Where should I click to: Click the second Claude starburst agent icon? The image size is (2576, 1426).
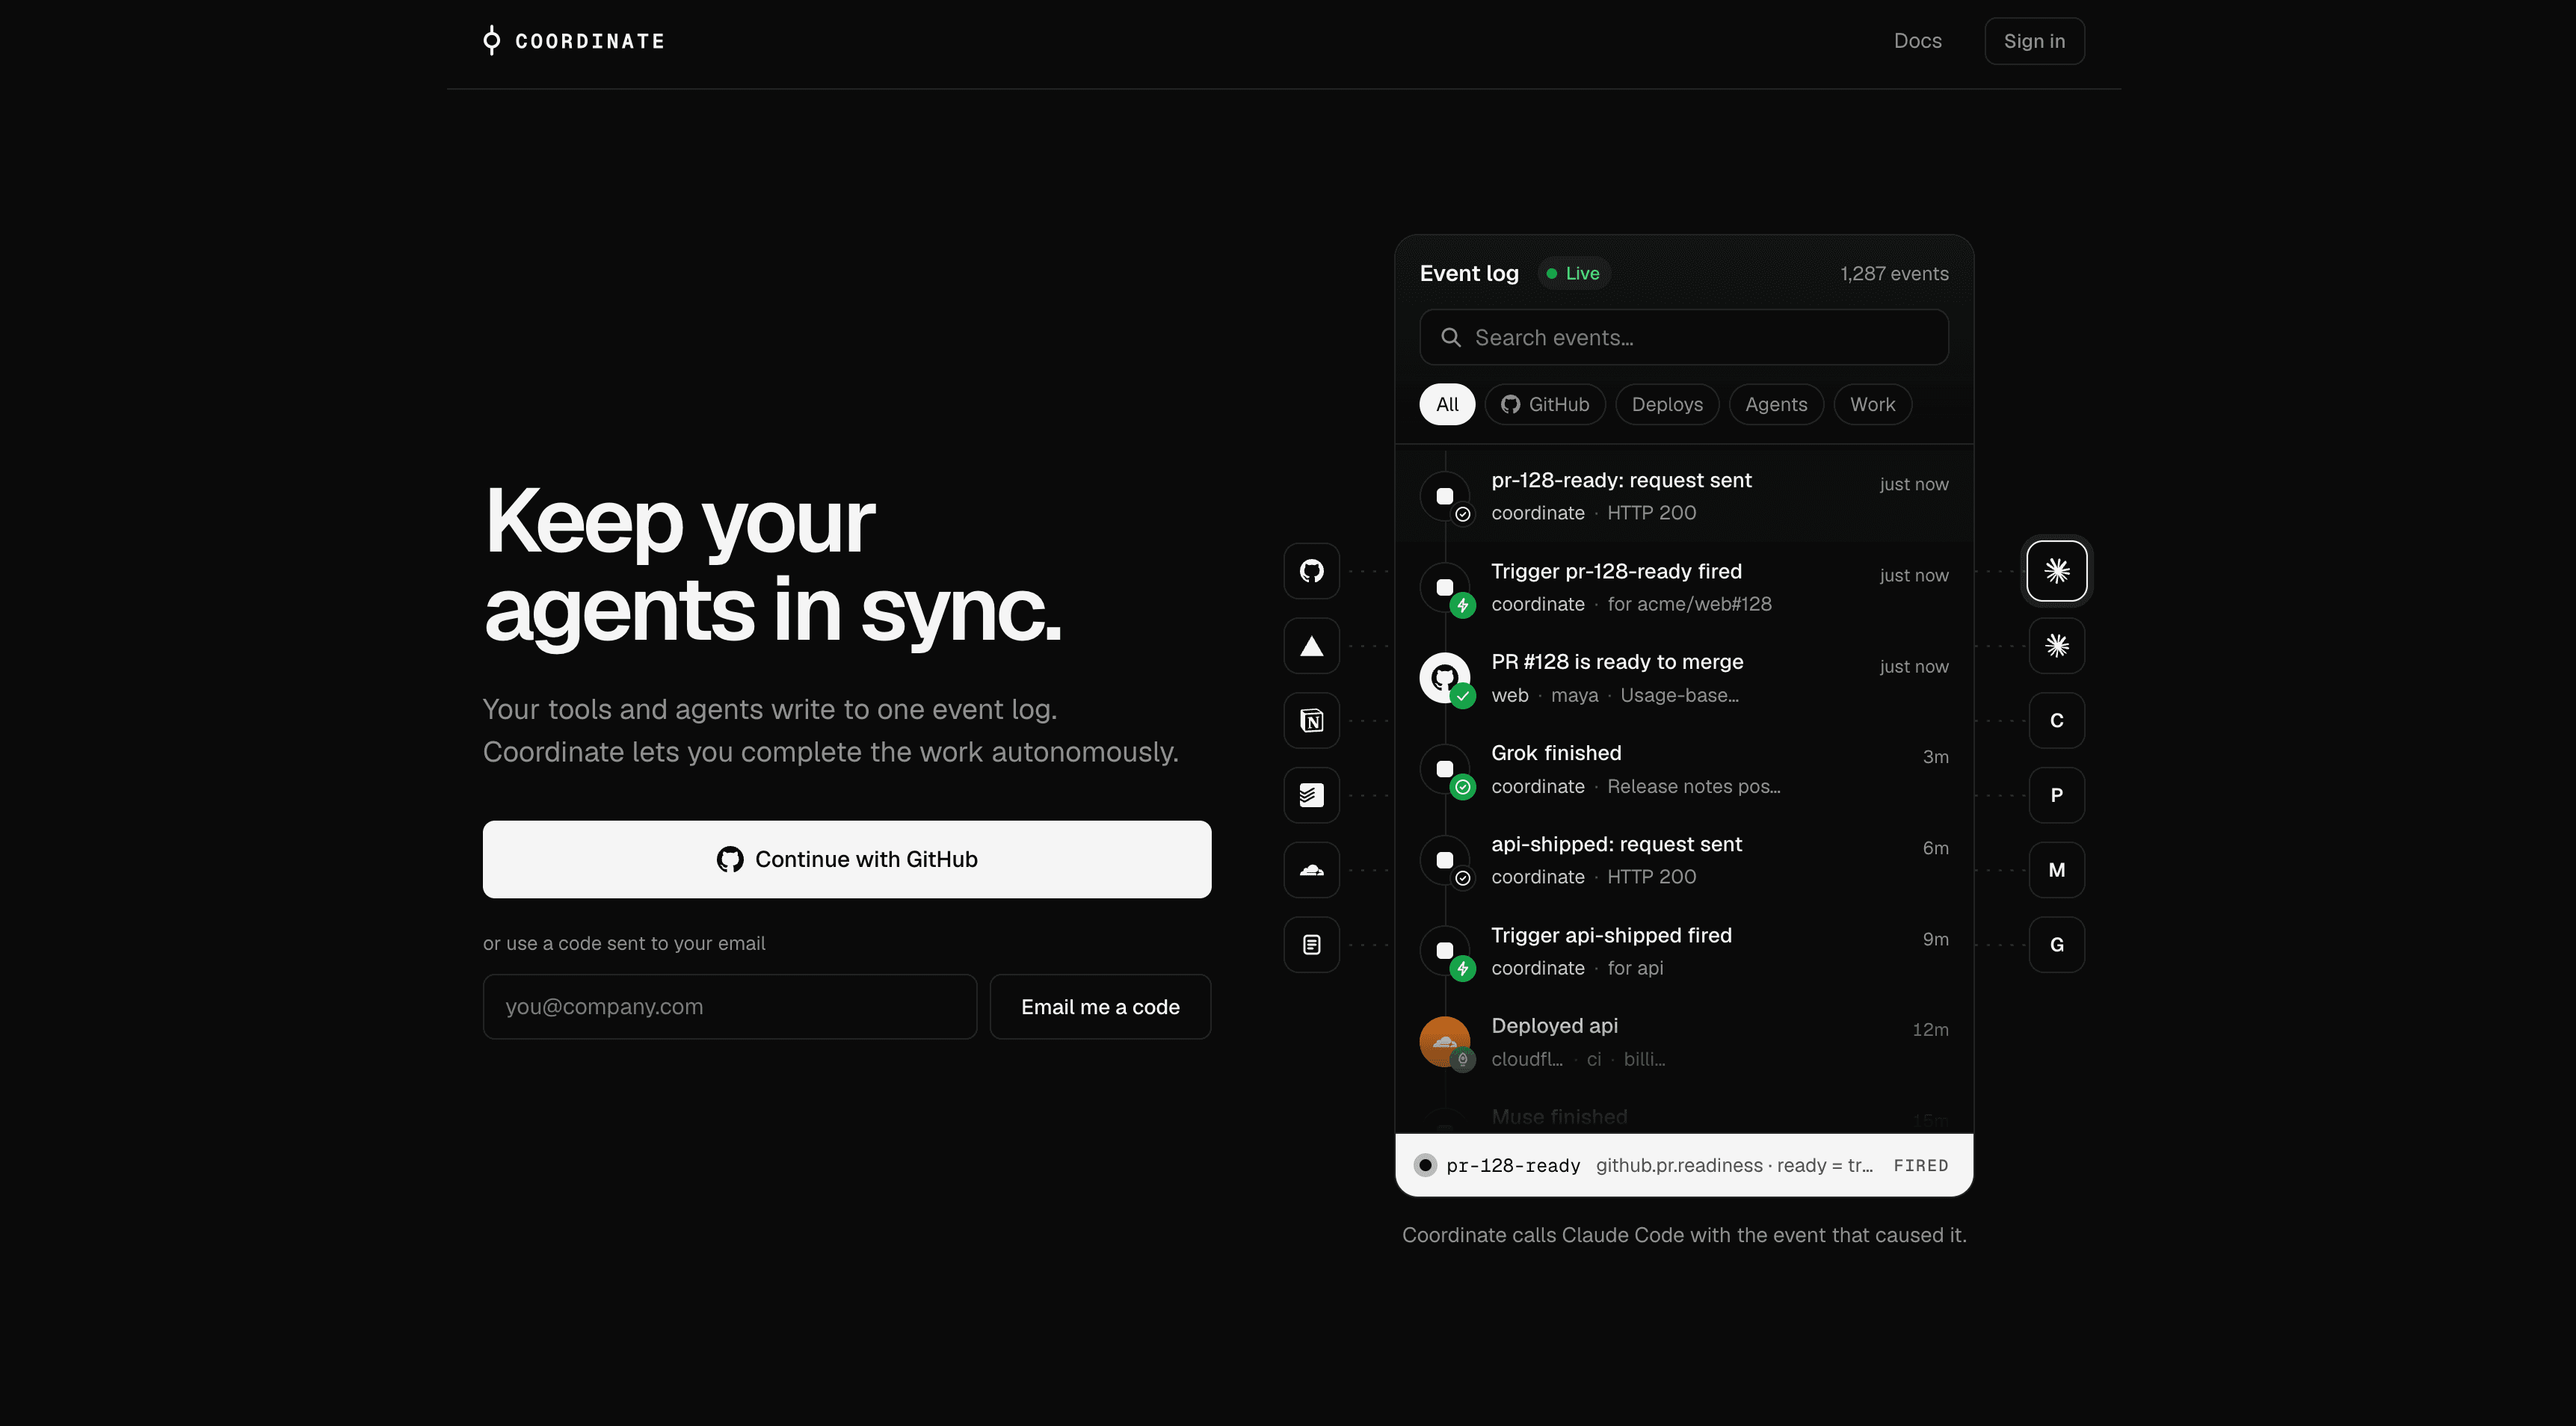click(x=2057, y=646)
